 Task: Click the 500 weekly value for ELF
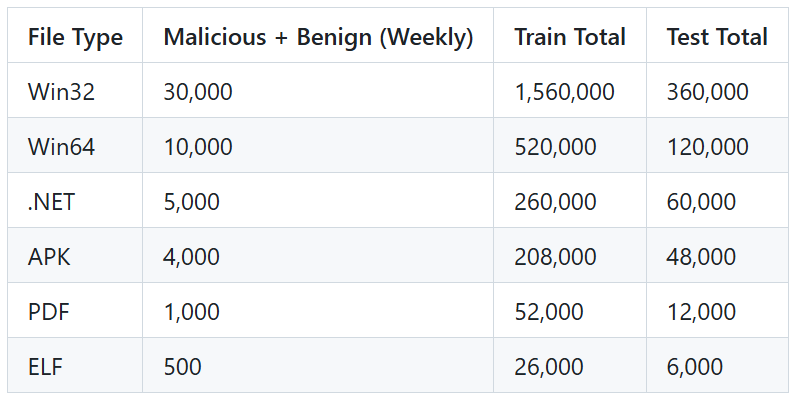pos(182,367)
